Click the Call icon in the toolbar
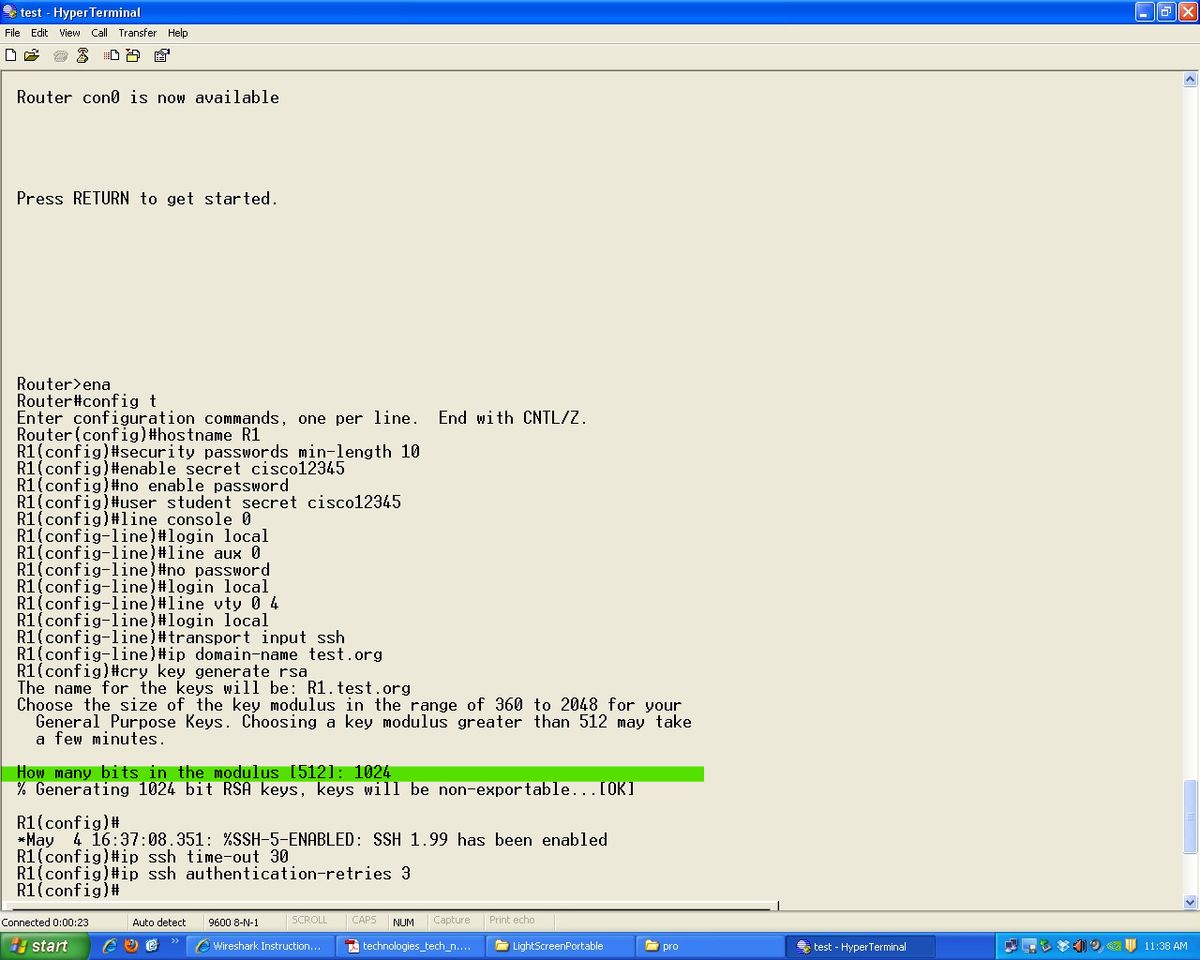The height and width of the screenshot is (960, 1200). 60,55
